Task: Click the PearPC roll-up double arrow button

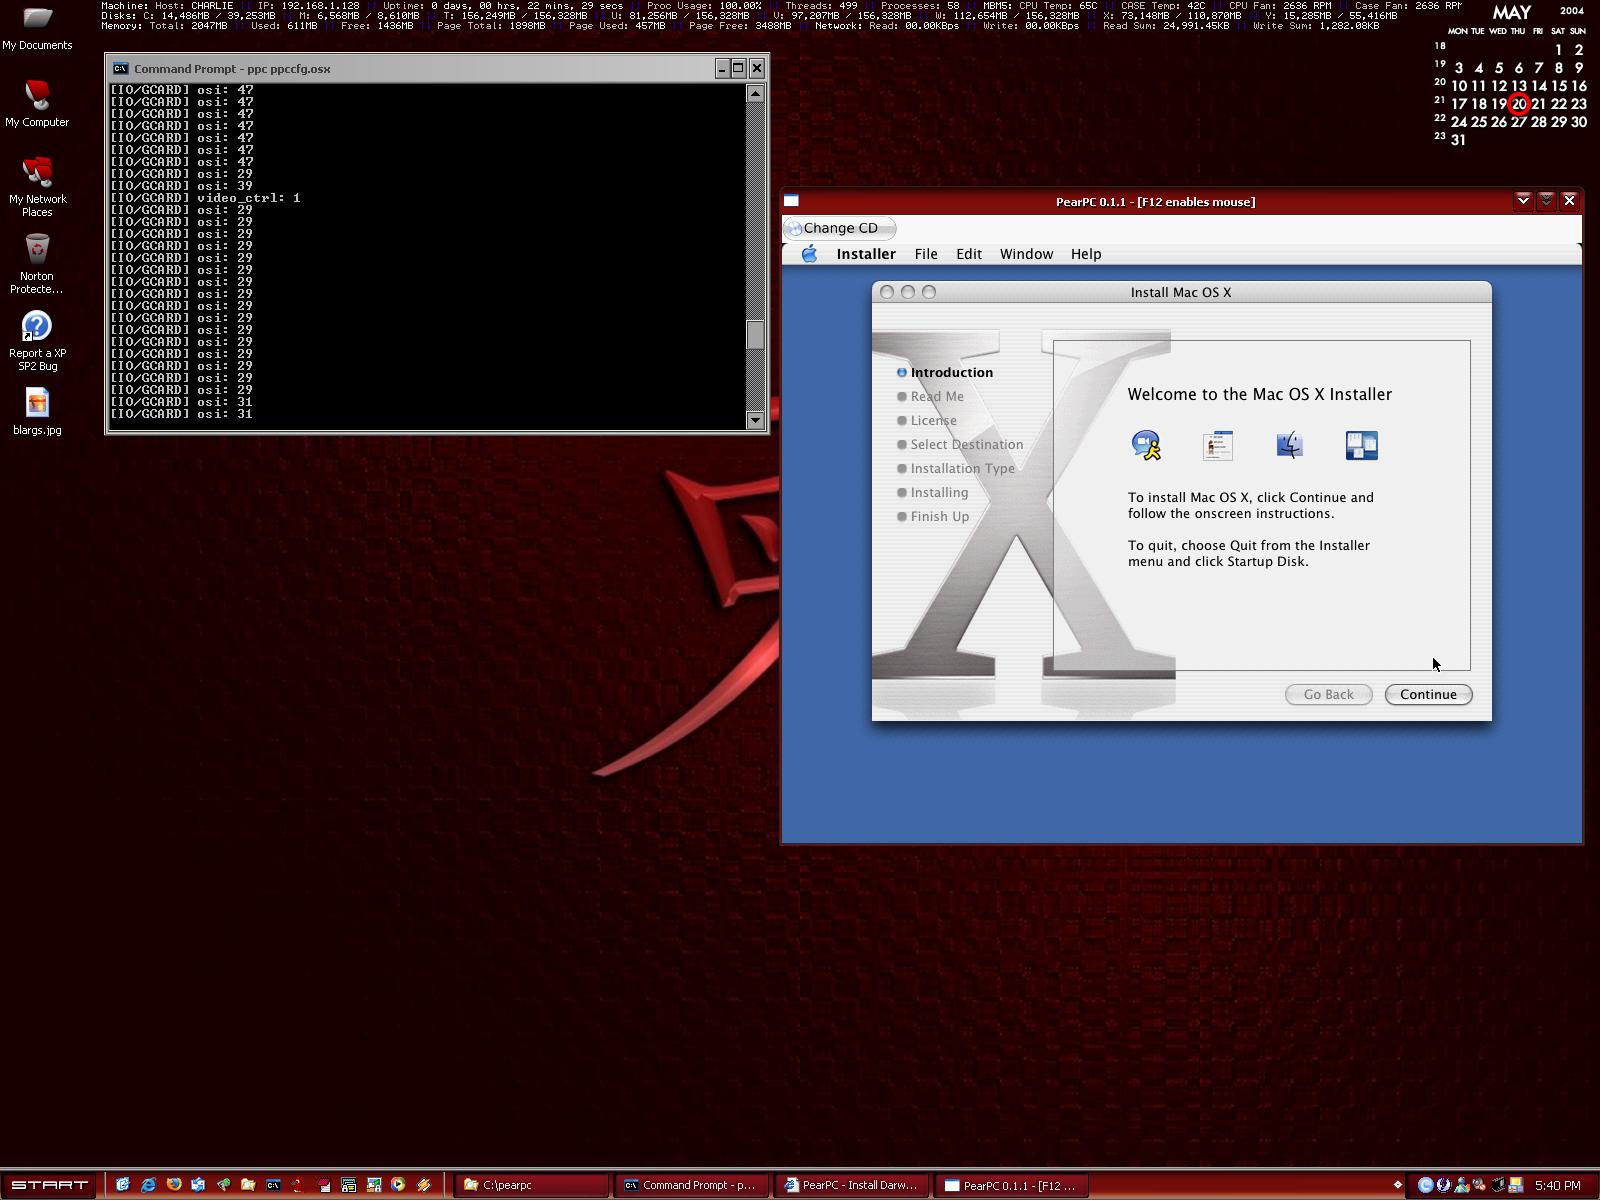Action: (x=1546, y=200)
